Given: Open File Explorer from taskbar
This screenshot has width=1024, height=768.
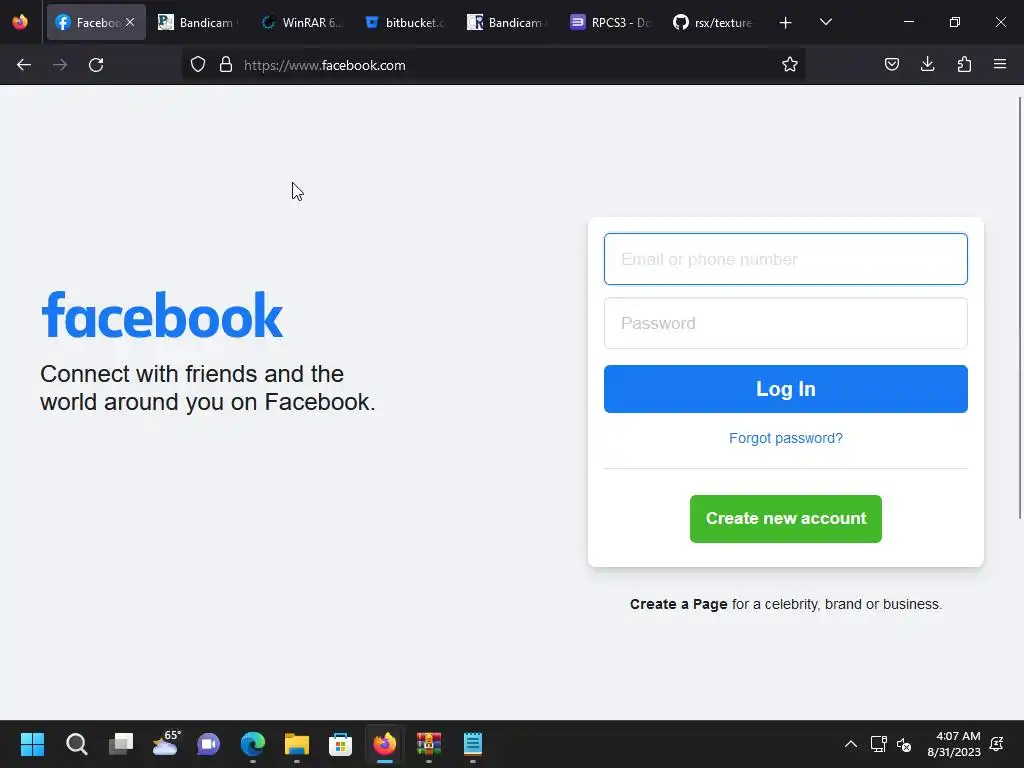Looking at the screenshot, I should 296,744.
